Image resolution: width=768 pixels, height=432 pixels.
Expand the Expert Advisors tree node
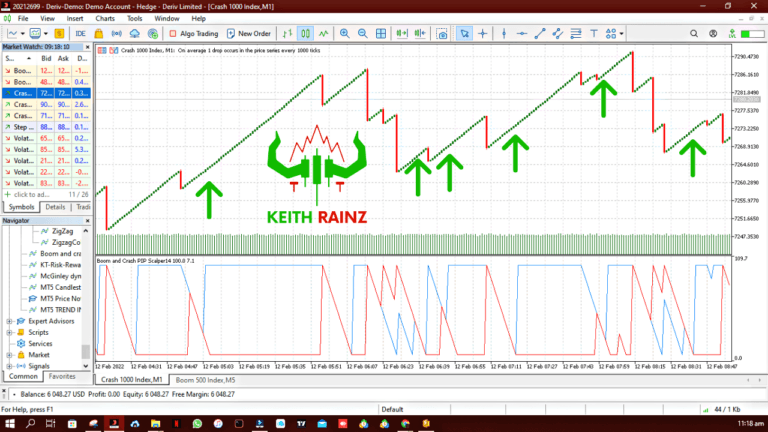tap(10, 321)
